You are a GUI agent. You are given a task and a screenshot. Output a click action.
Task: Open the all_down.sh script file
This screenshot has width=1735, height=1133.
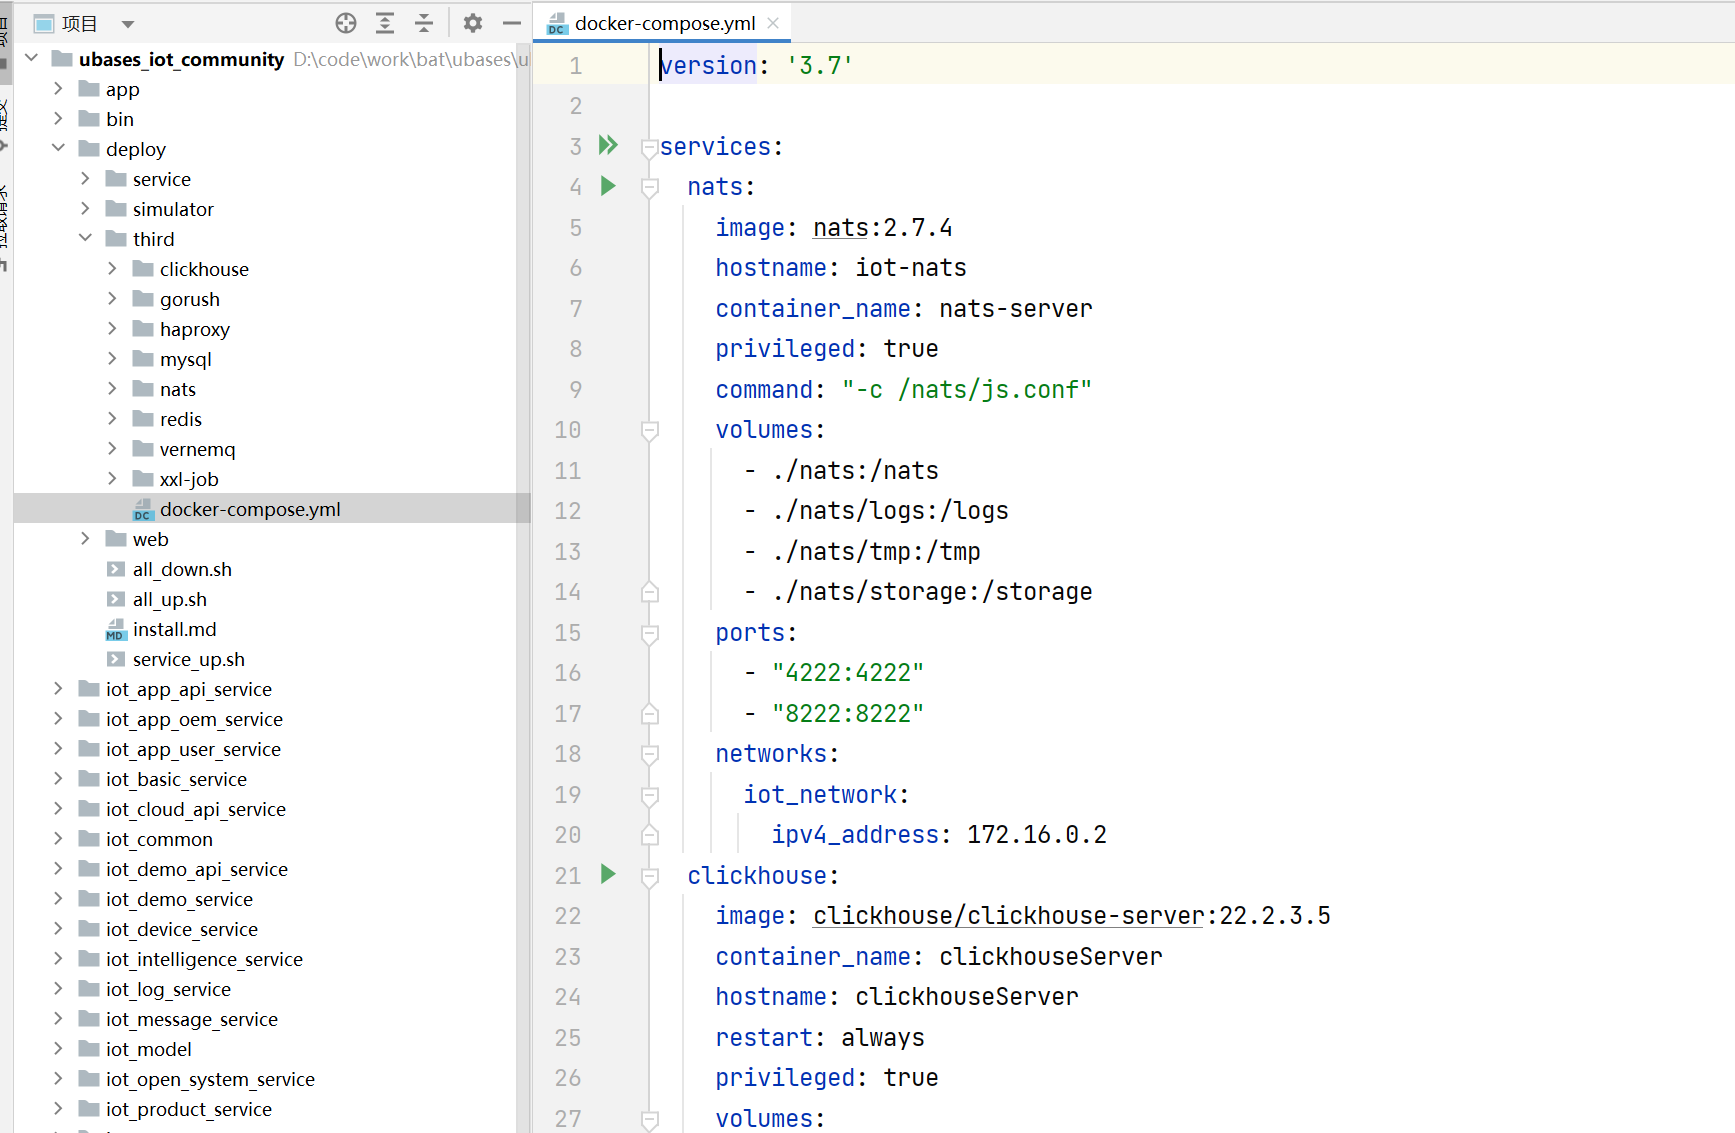pyautogui.click(x=182, y=569)
